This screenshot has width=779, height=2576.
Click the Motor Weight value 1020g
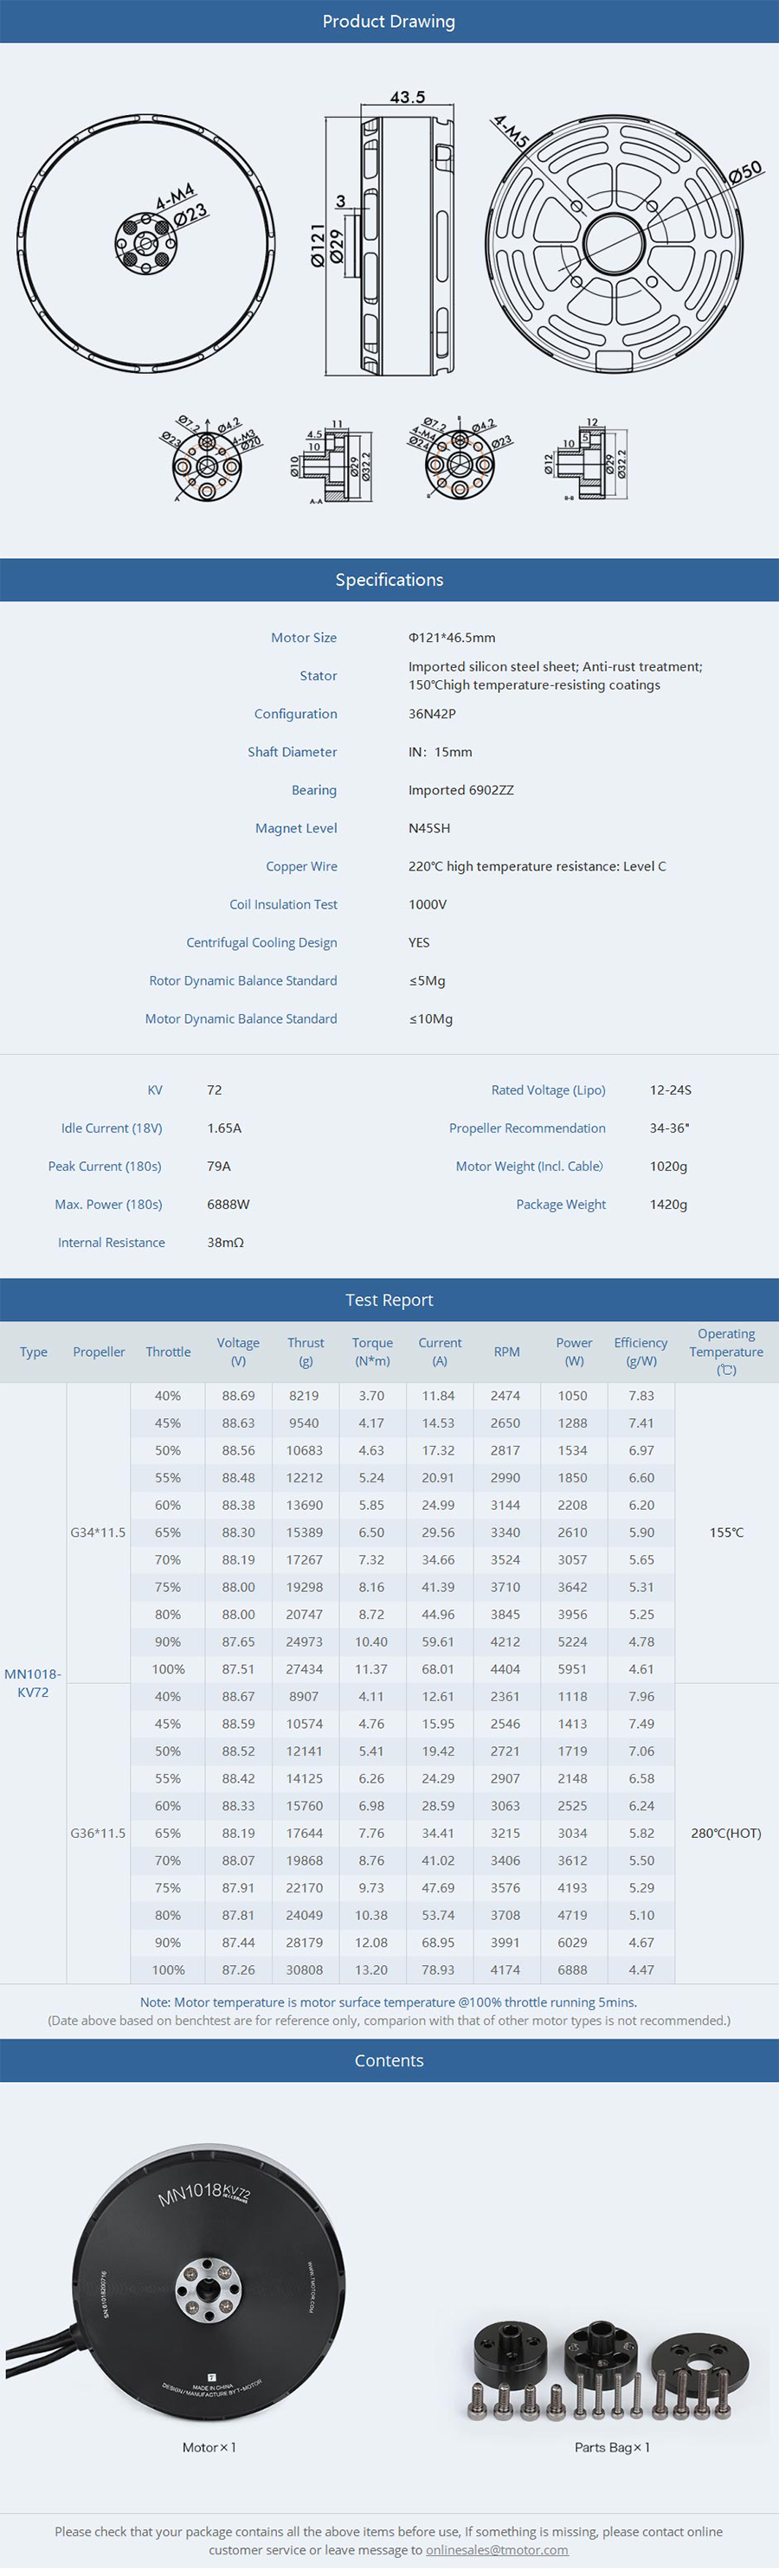[x=668, y=1166]
